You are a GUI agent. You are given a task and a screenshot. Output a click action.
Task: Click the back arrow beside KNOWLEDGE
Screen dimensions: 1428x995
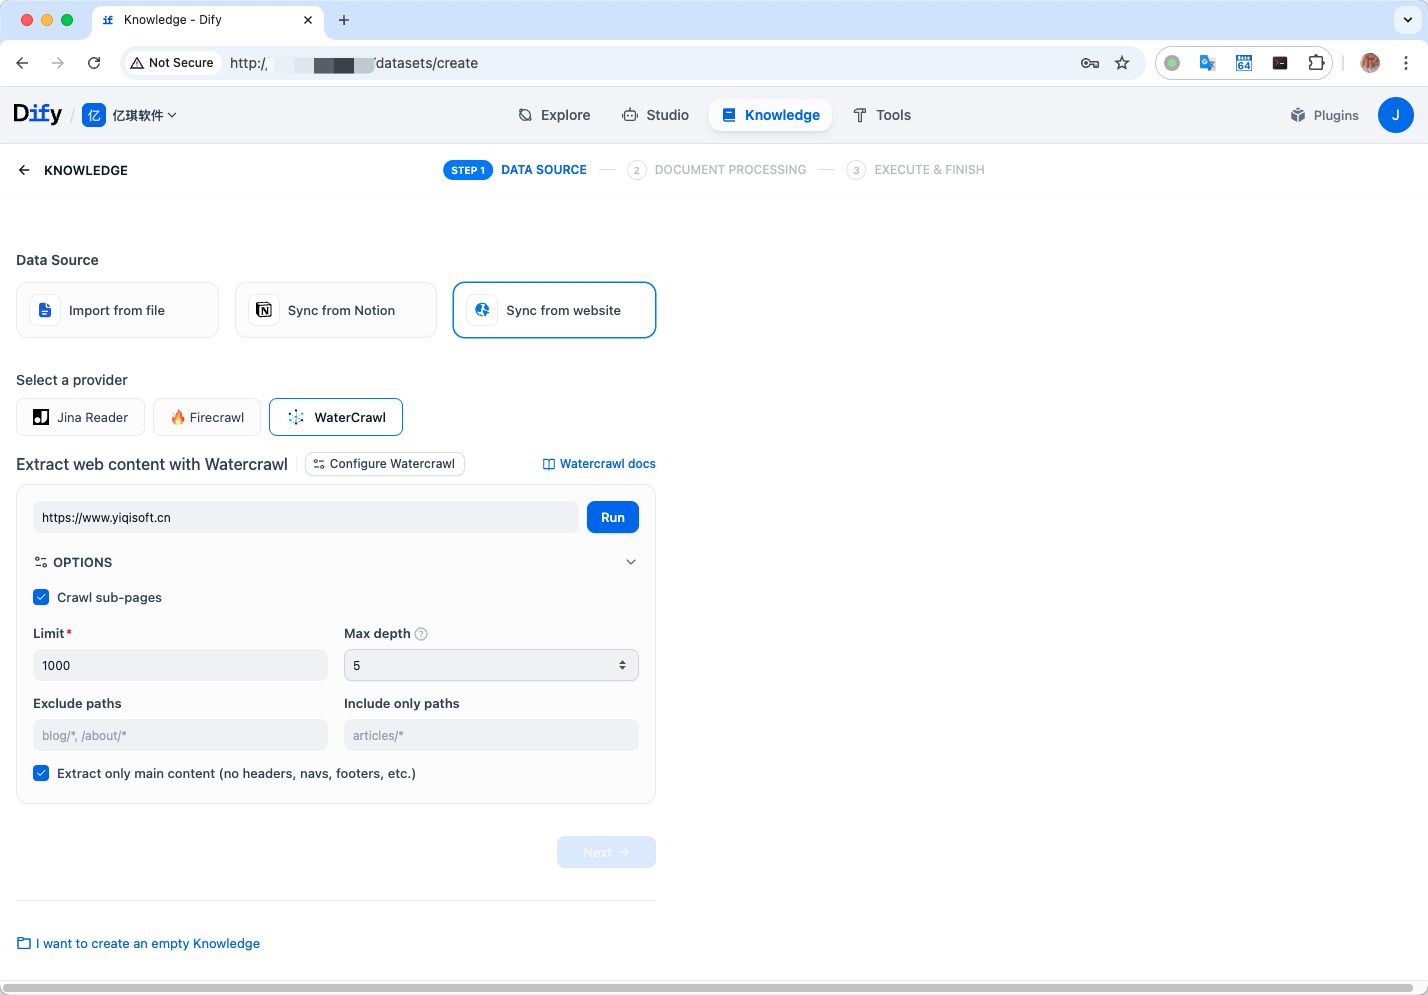pyautogui.click(x=24, y=170)
